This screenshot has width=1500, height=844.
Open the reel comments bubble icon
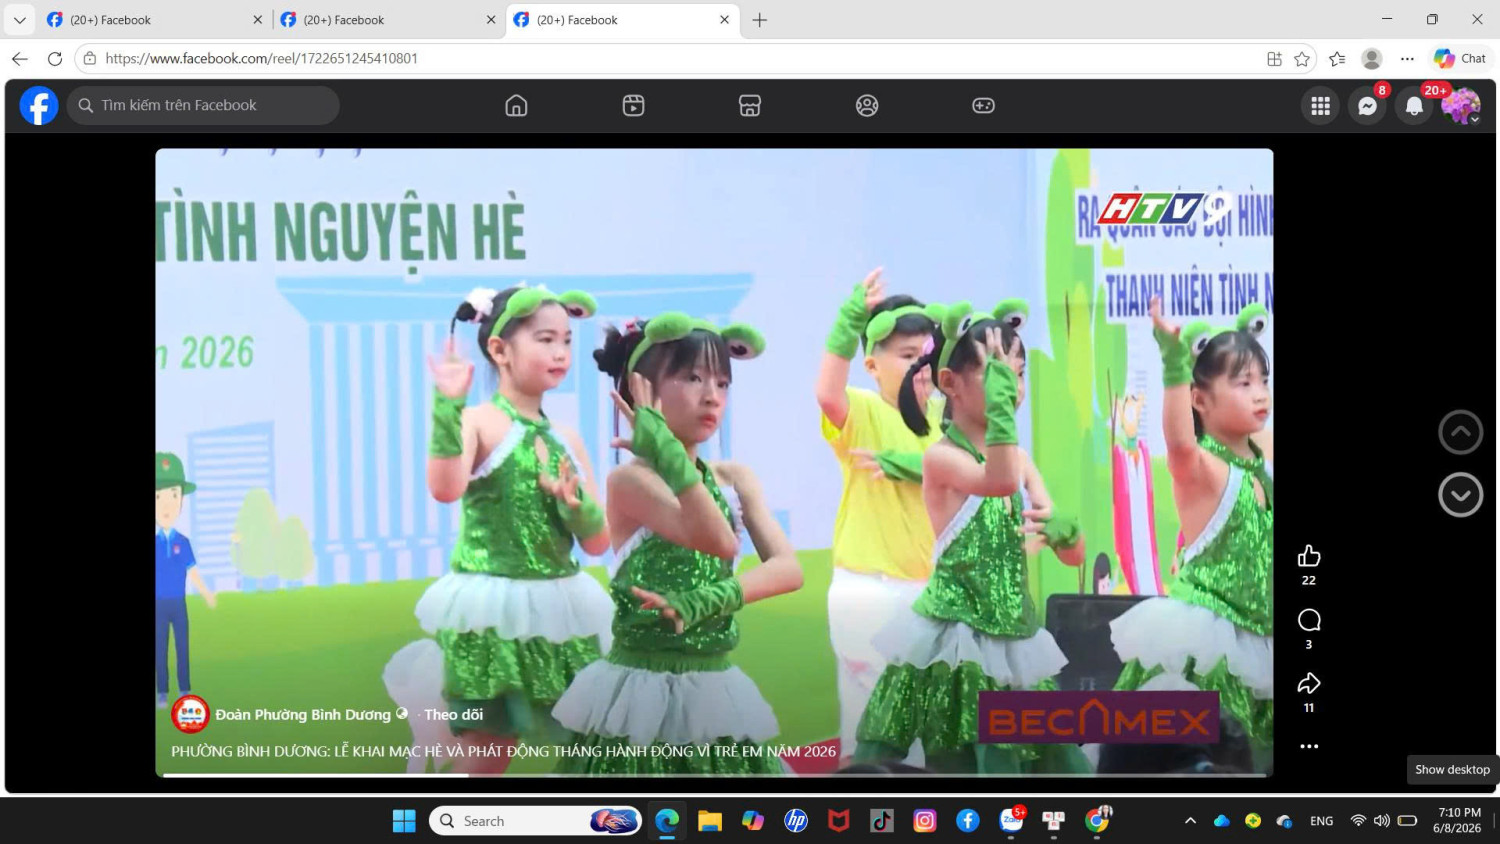[x=1309, y=620]
